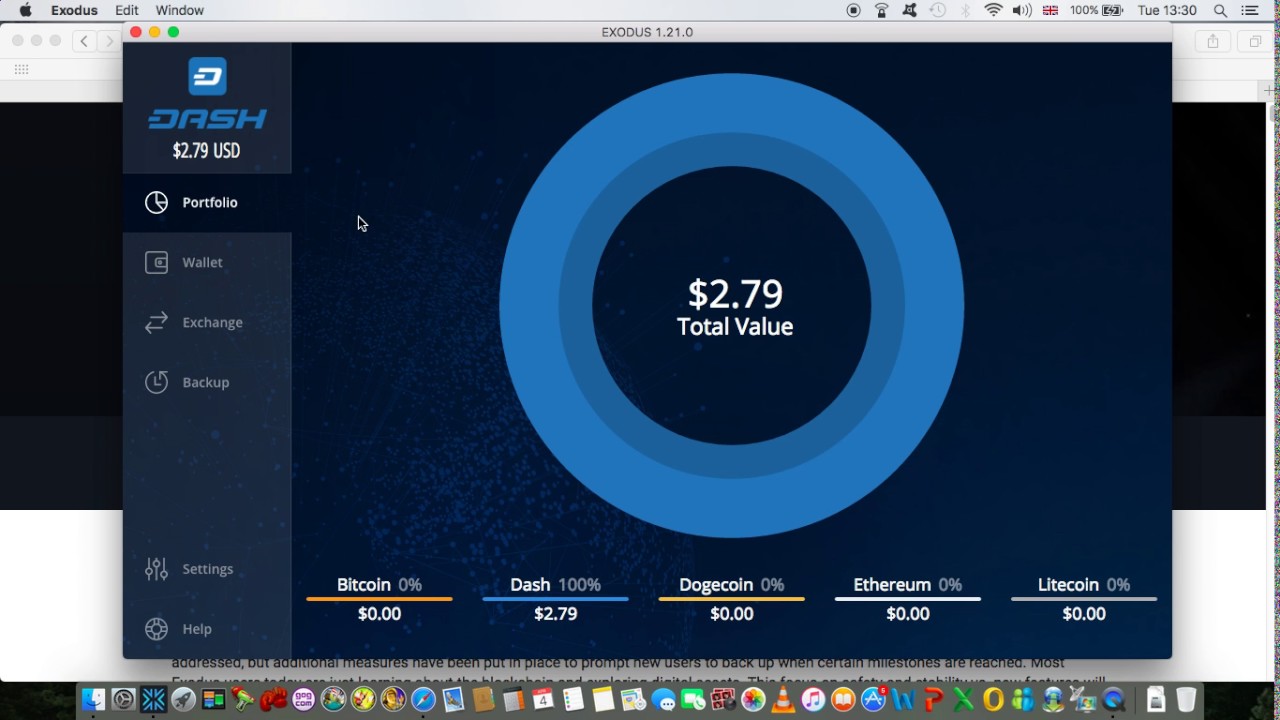Open Calendar from the Dock
The height and width of the screenshot is (720, 1280).
543,699
